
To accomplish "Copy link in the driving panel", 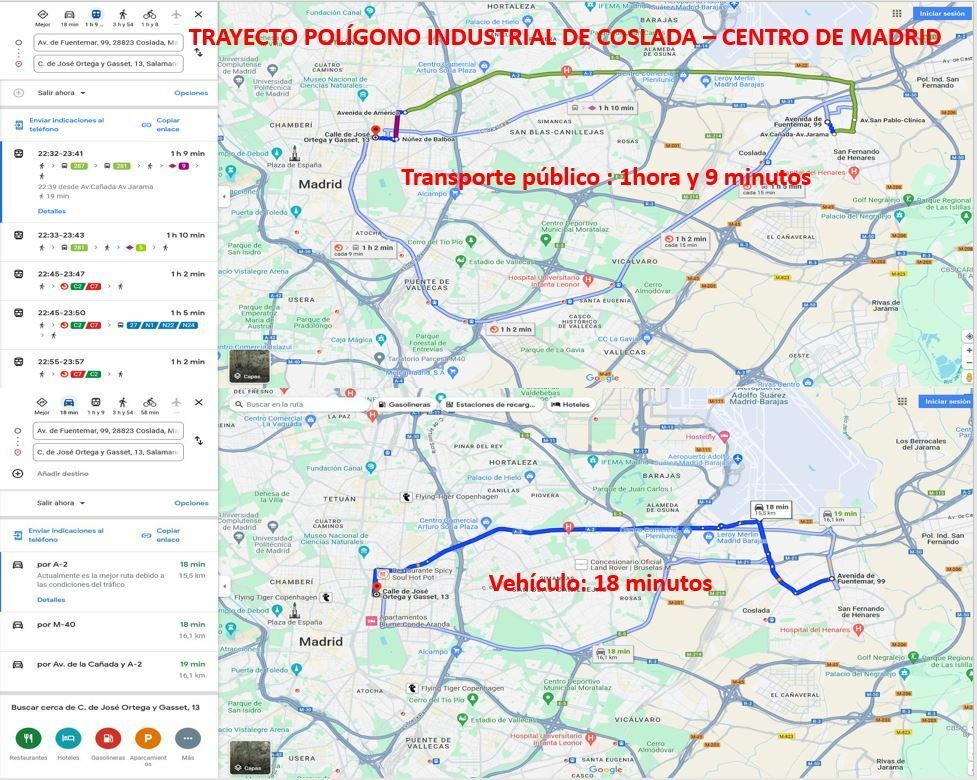I will pyautogui.click(x=161, y=535).
